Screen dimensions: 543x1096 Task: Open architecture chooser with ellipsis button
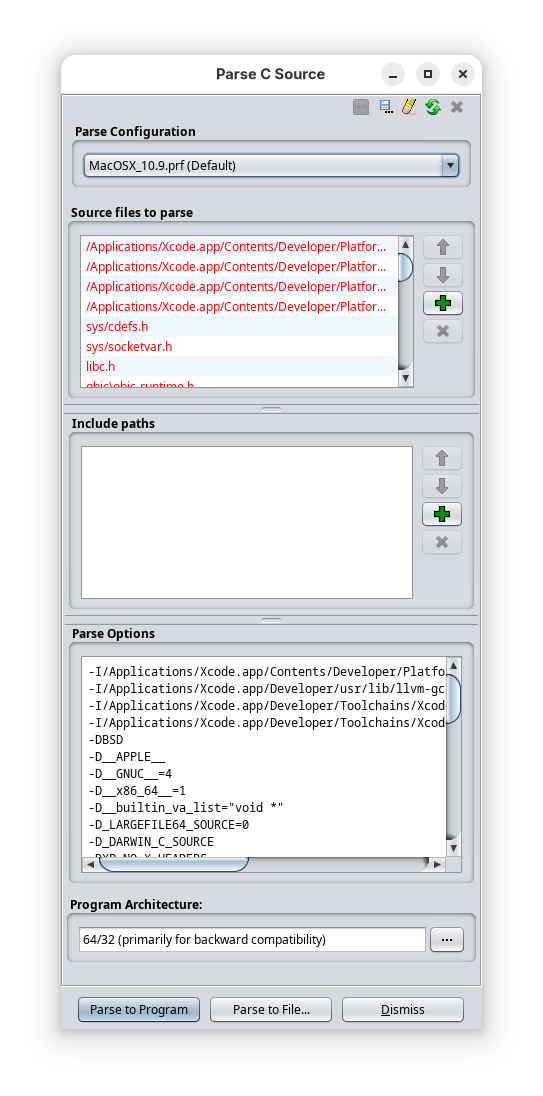tap(447, 940)
